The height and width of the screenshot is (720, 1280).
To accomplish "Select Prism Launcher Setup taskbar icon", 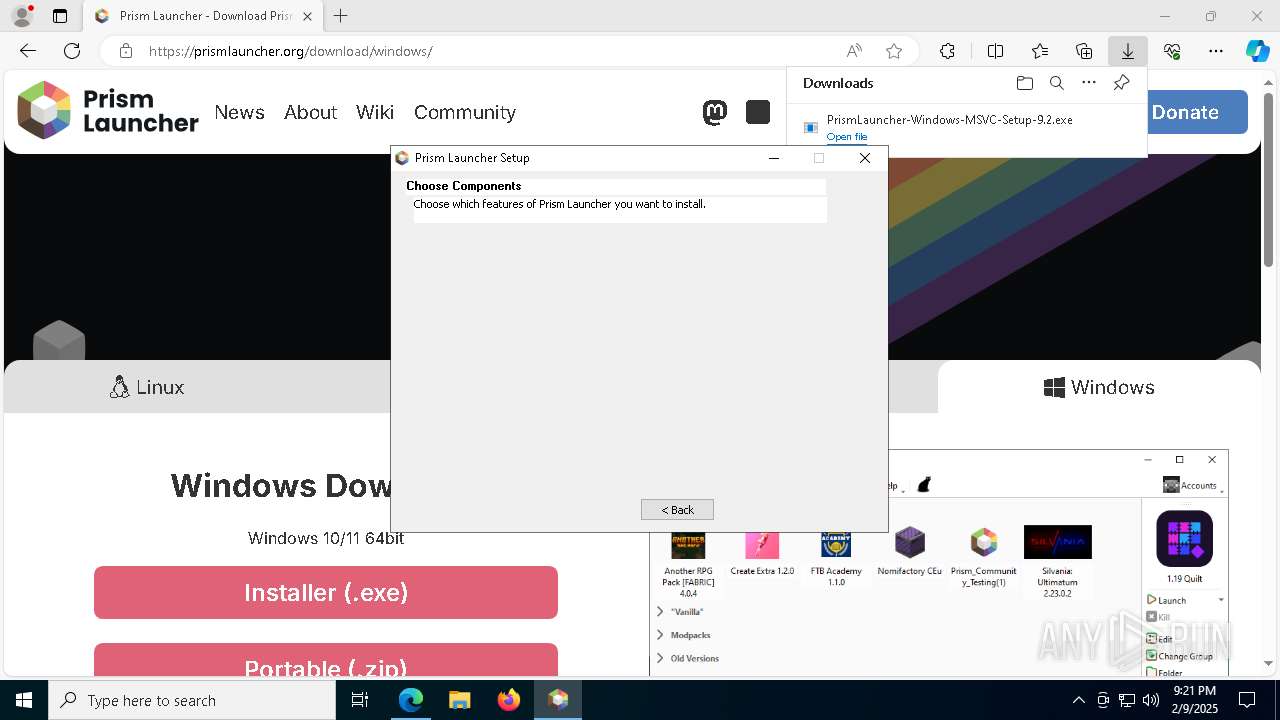I will (x=558, y=700).
